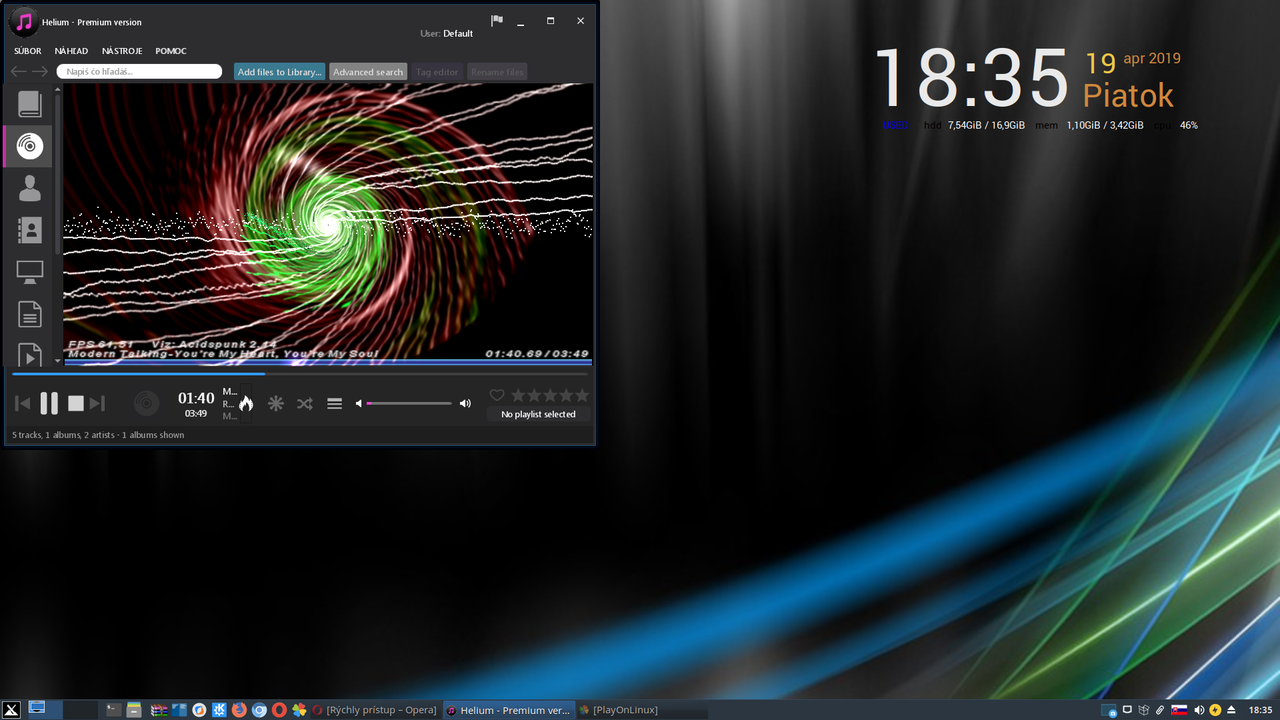Stop playback in Helium
Image resolution: width=1280 pixels, height=720 pixels.
76,403
